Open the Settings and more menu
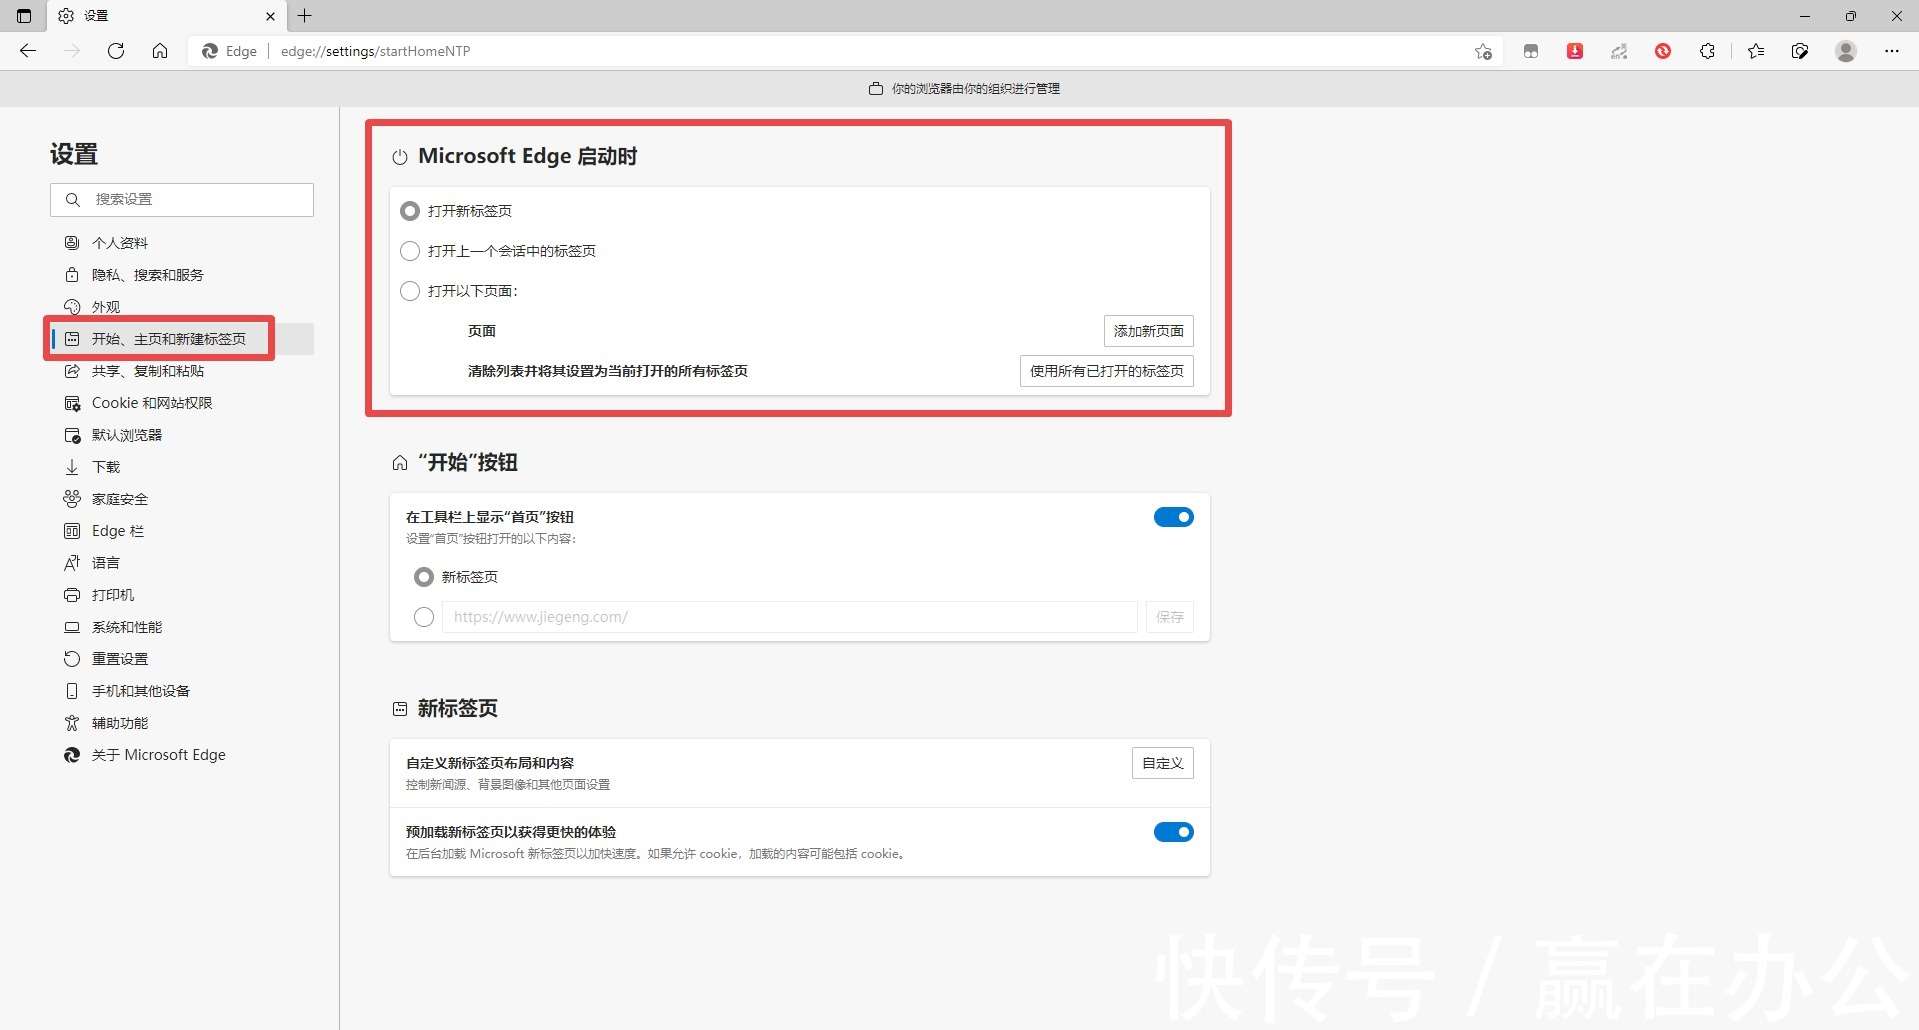 [1892, 51]
